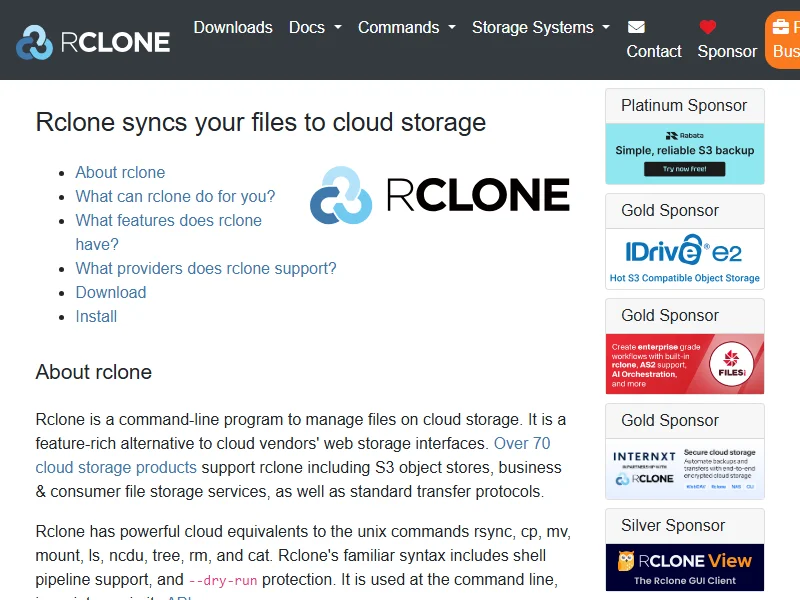Click the Download link in the contents list
This screenshot has width=800, height=600.
click(x=111, y=292)
